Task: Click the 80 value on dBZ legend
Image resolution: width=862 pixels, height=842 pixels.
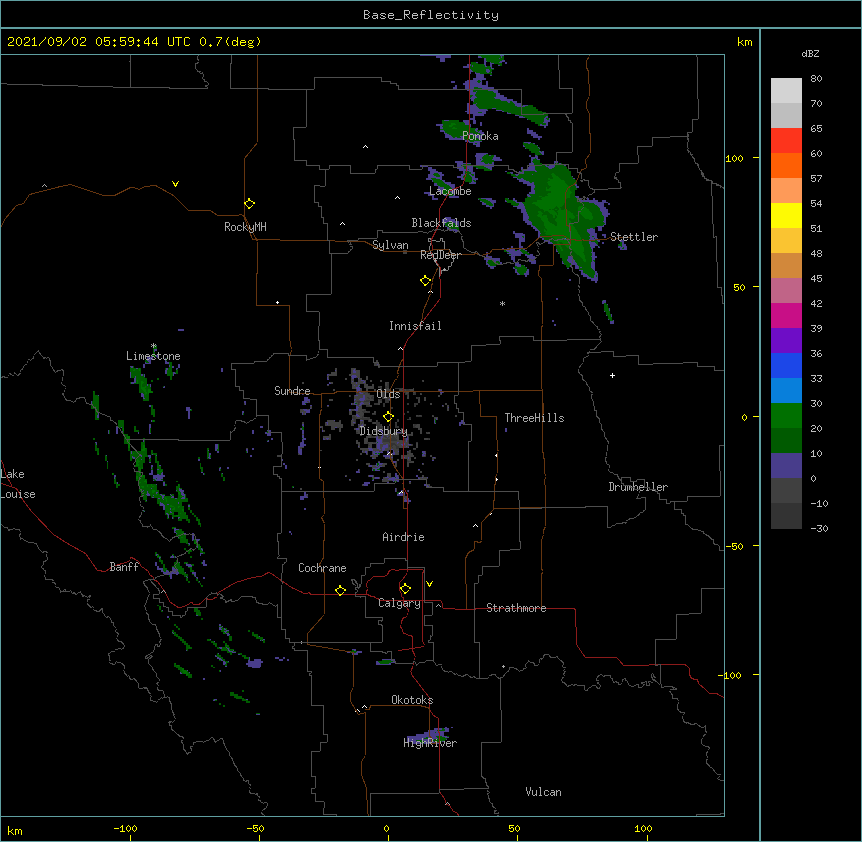Action: tap(816, 79)
